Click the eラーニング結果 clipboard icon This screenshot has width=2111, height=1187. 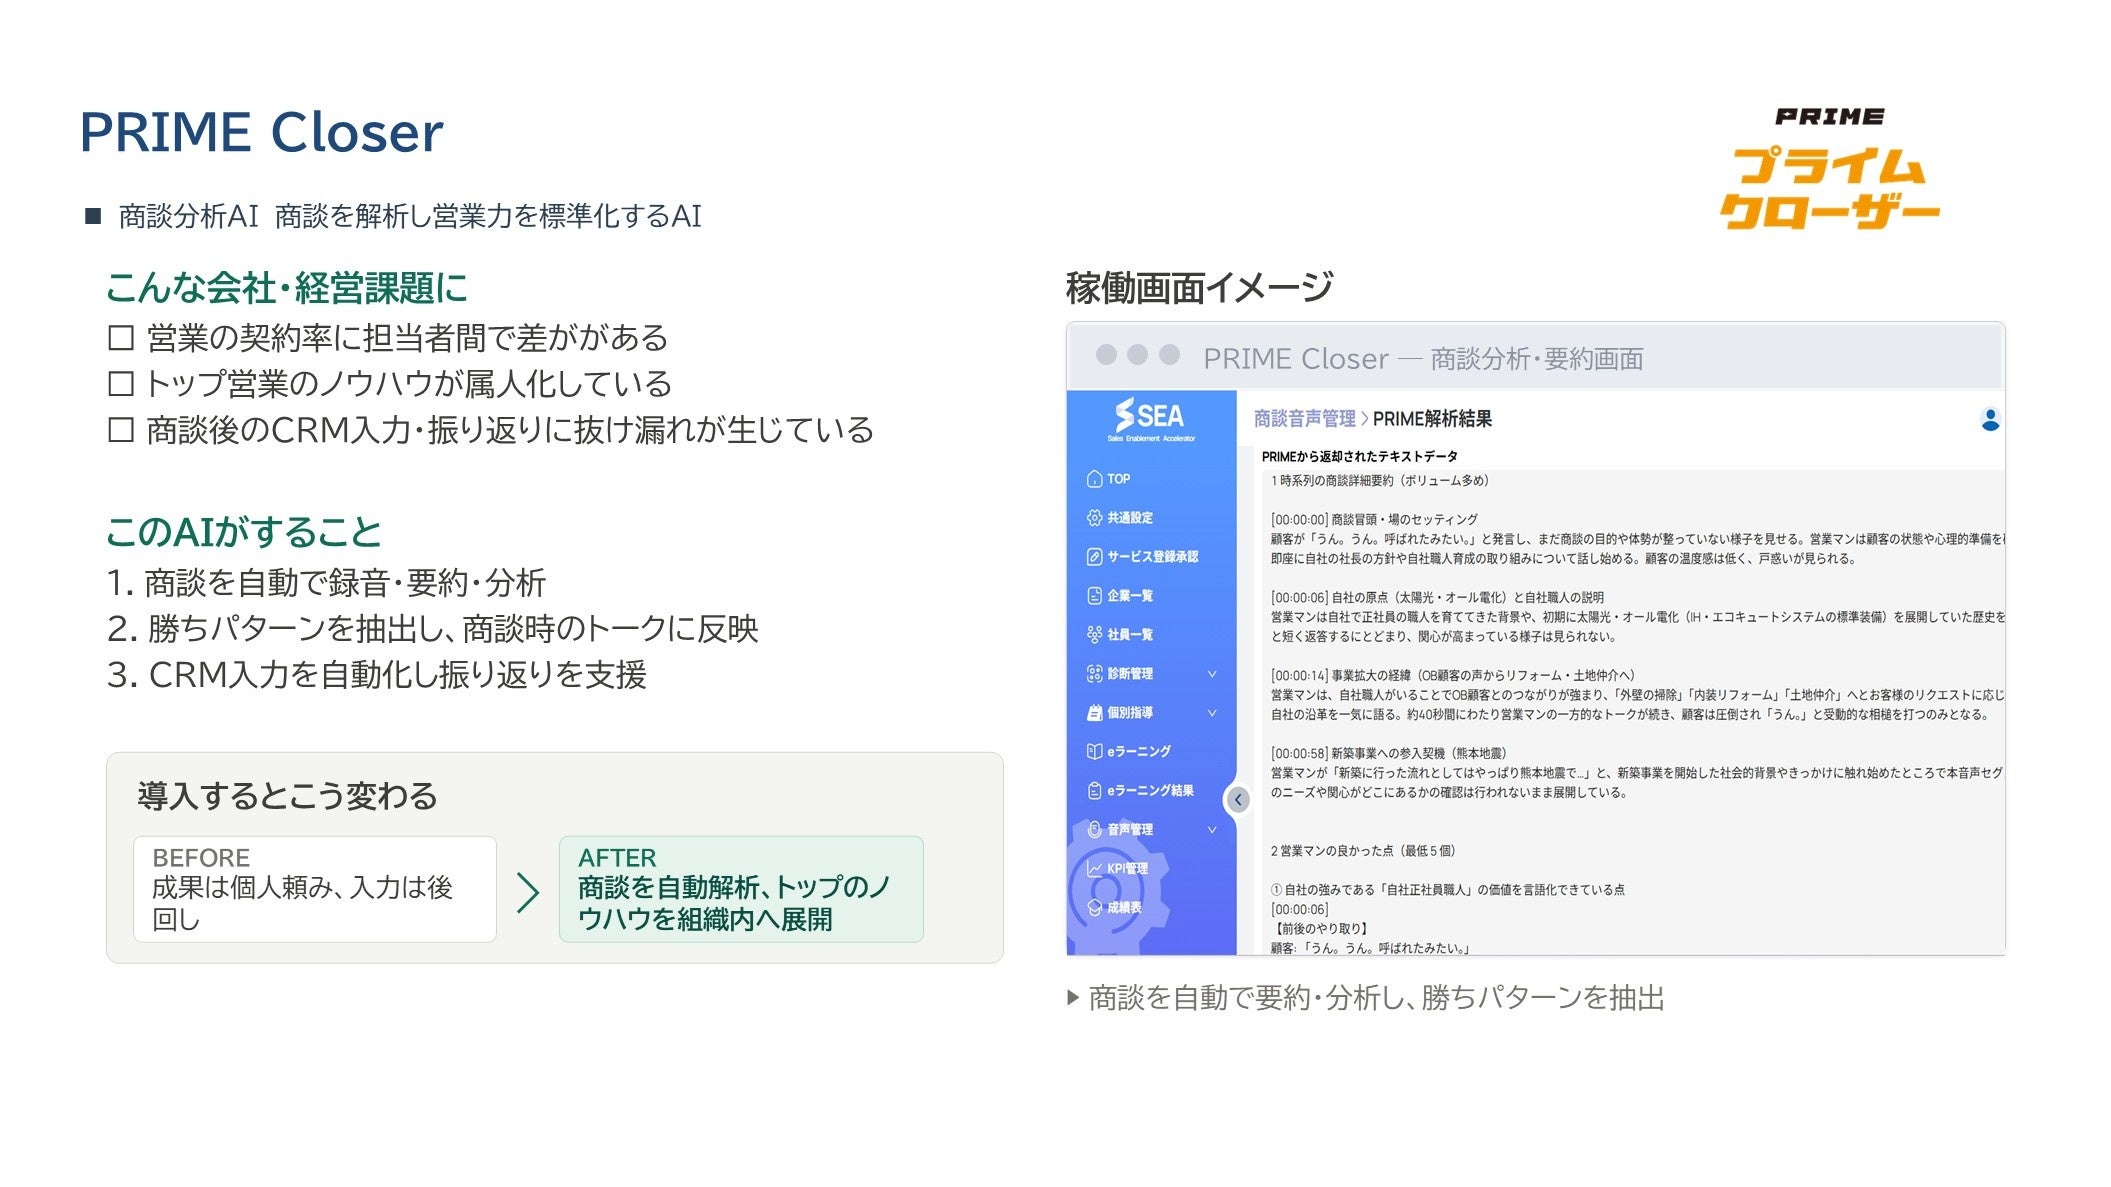tap(1094, 791)
